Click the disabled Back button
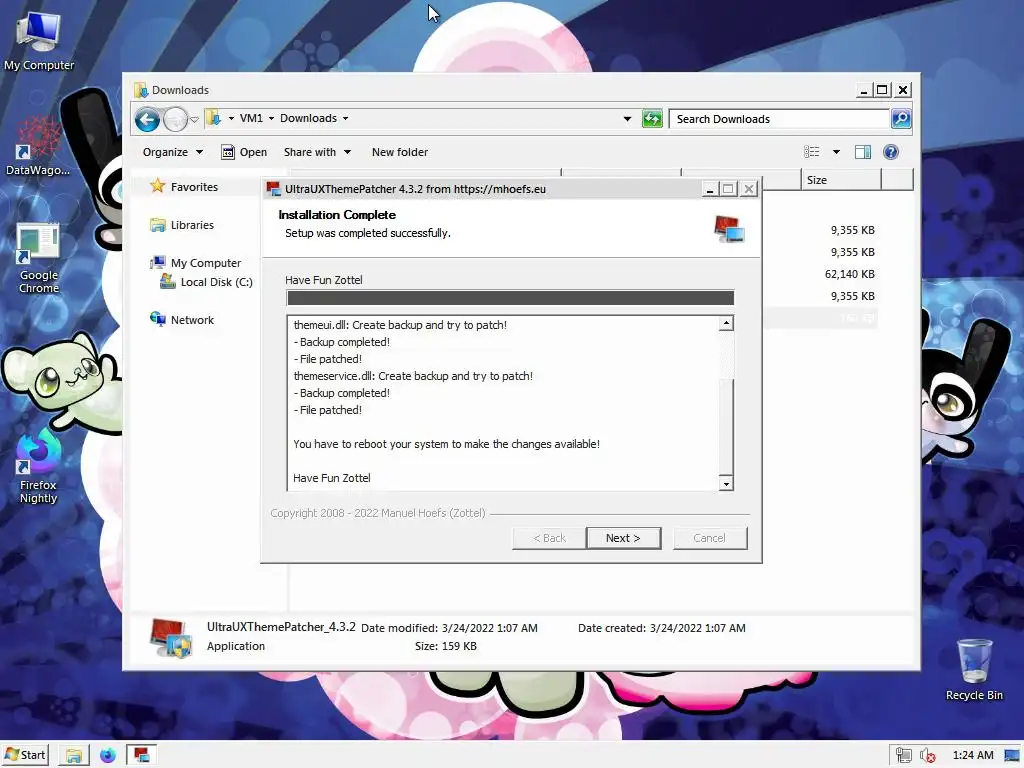This screenshot has width=1024, height=768. pyautogui.click(x=549, y=538)
